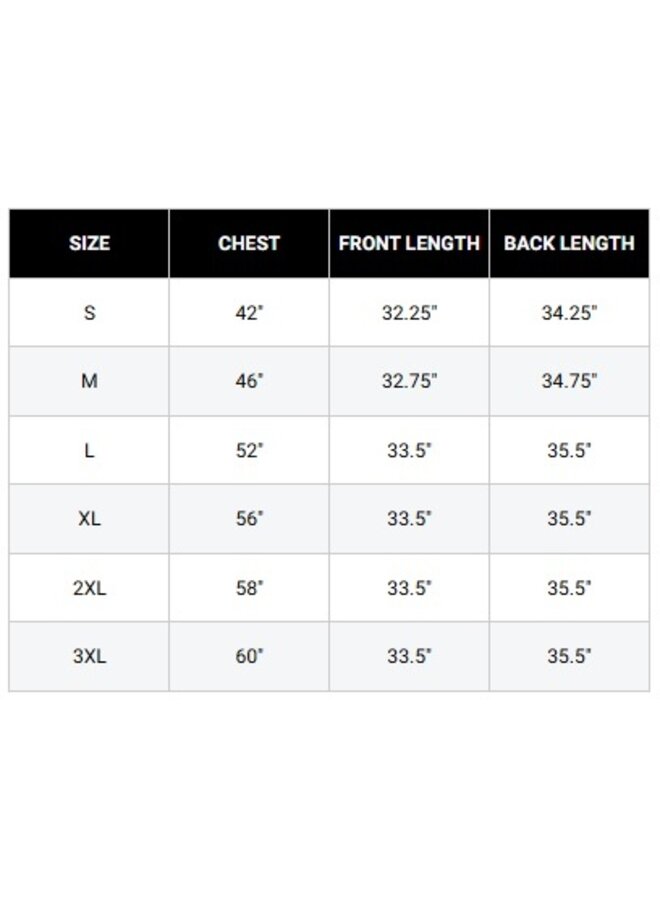Select the XL size row label
660x900 pixels.
pos(89,519)
